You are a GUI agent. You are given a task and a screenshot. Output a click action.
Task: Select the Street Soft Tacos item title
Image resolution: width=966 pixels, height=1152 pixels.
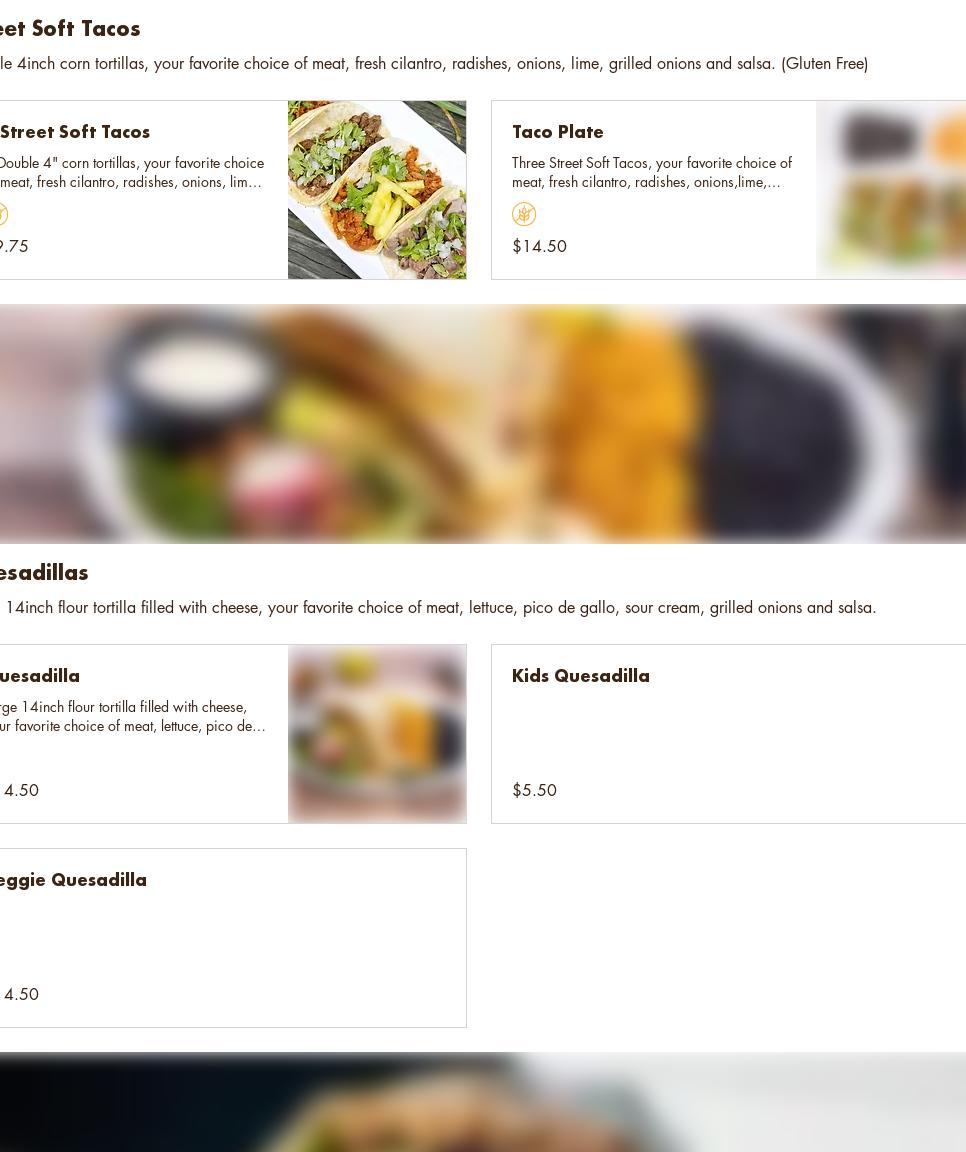coord(75,132)
